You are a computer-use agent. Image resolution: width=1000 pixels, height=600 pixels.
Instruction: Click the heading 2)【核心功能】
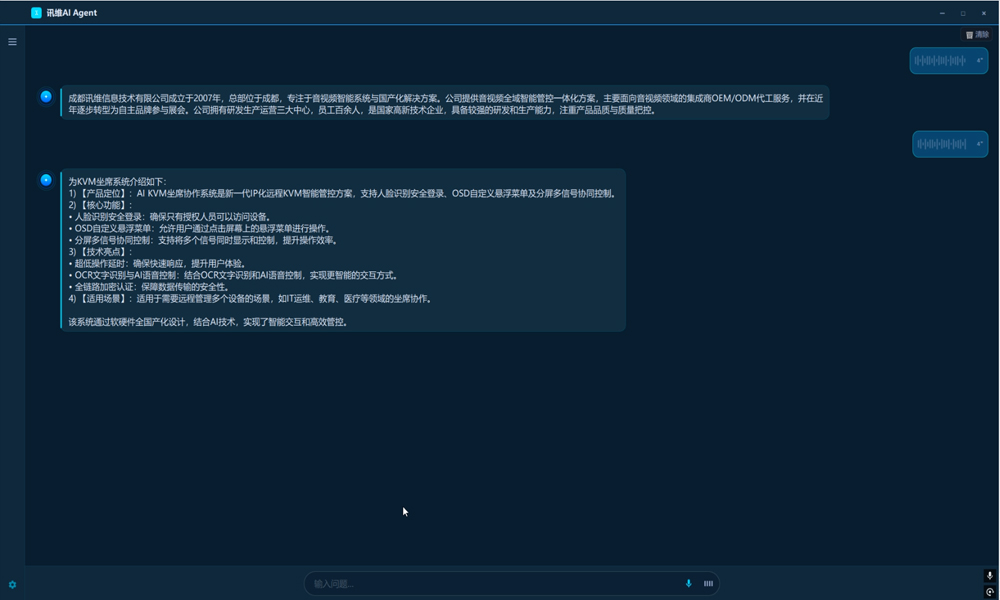pos(100,205)
